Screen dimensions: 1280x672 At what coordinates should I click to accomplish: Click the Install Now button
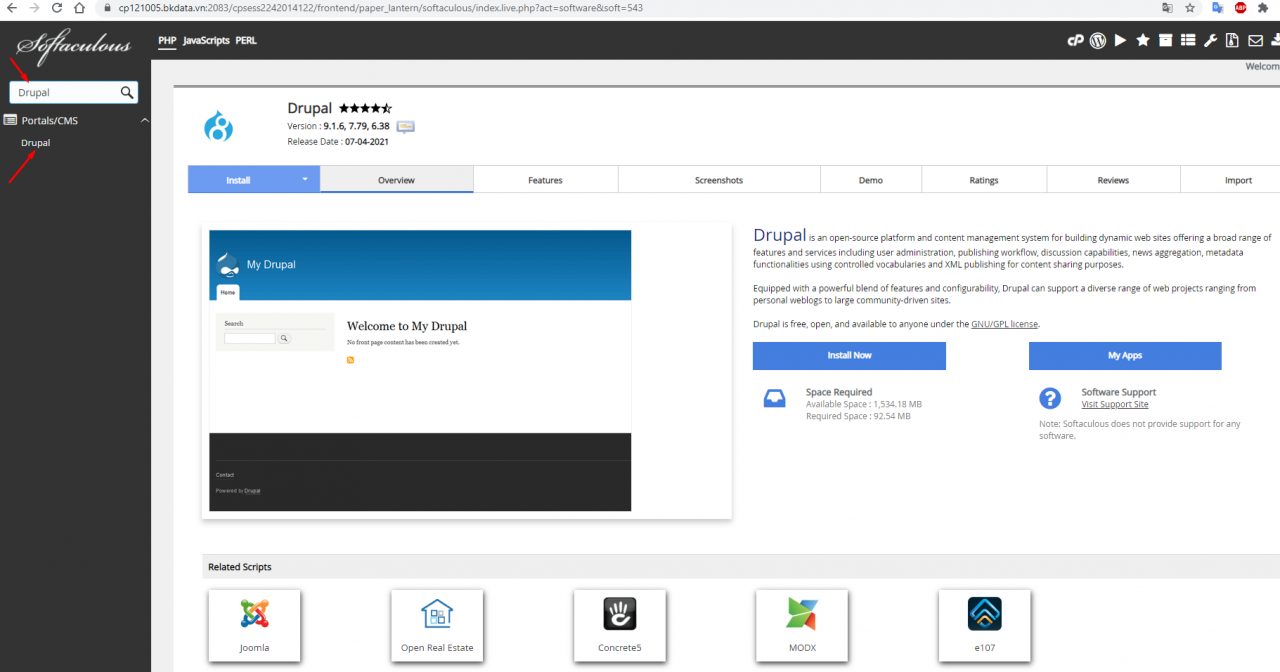(849, 355)
